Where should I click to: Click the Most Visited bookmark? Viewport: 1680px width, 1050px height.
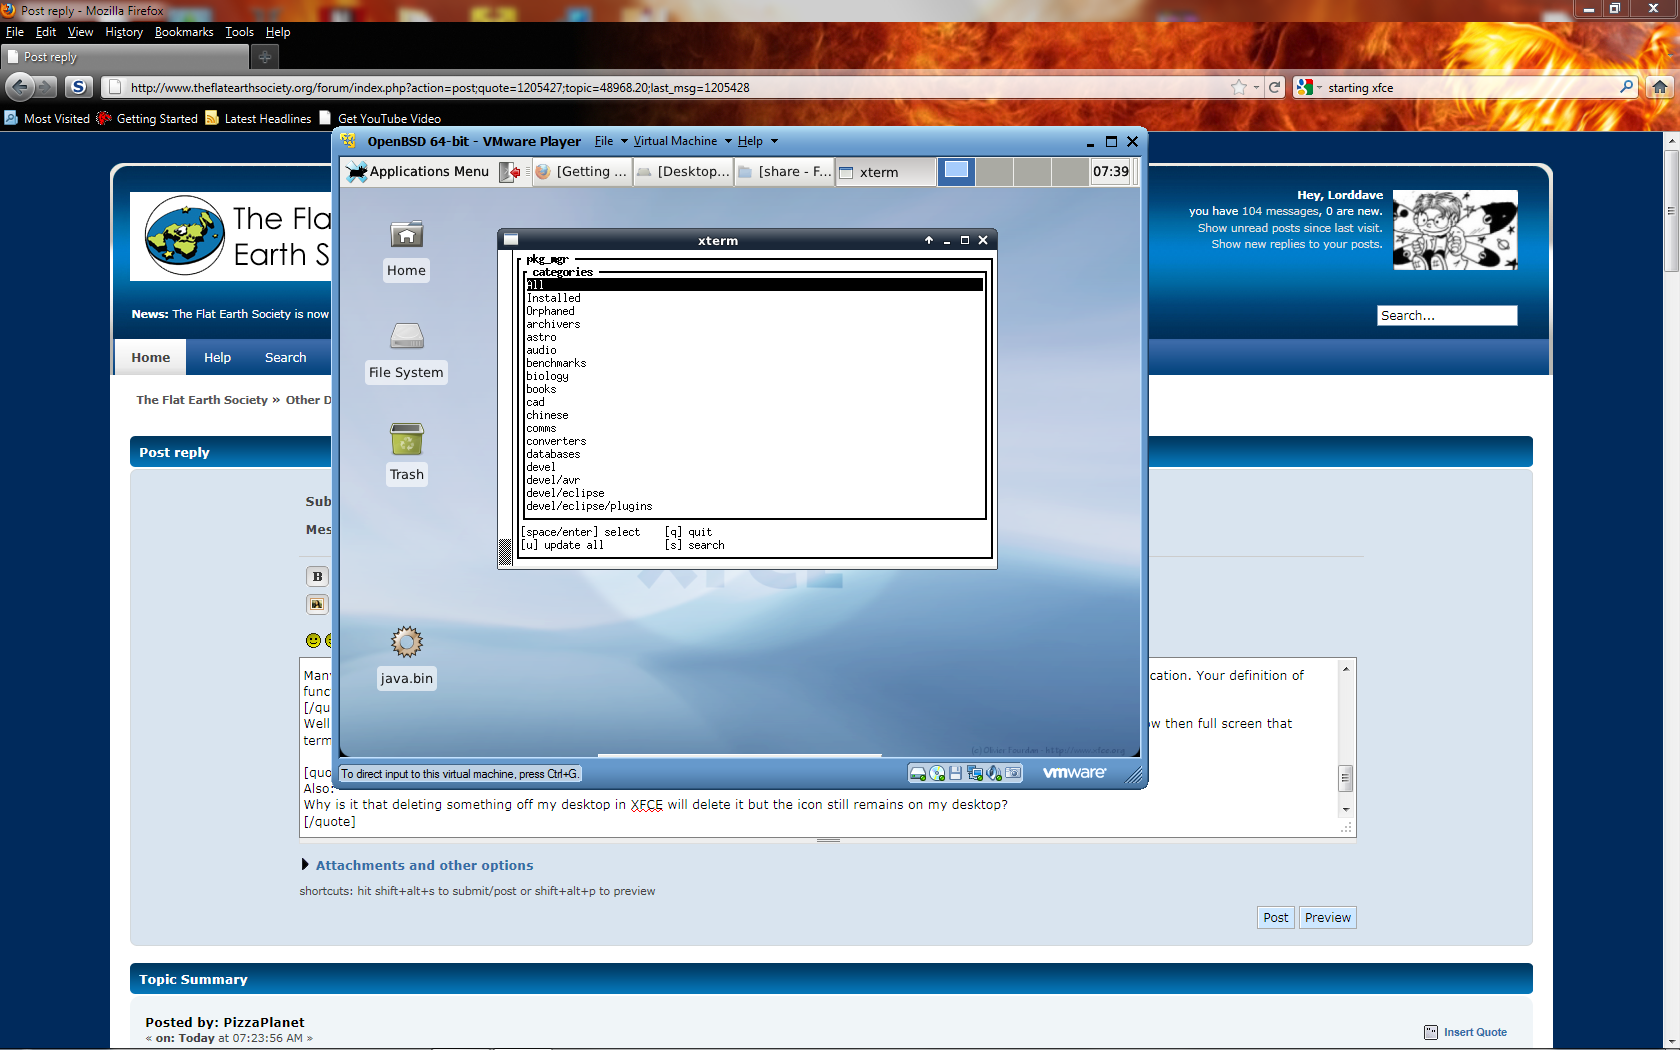tap(47, 118)
